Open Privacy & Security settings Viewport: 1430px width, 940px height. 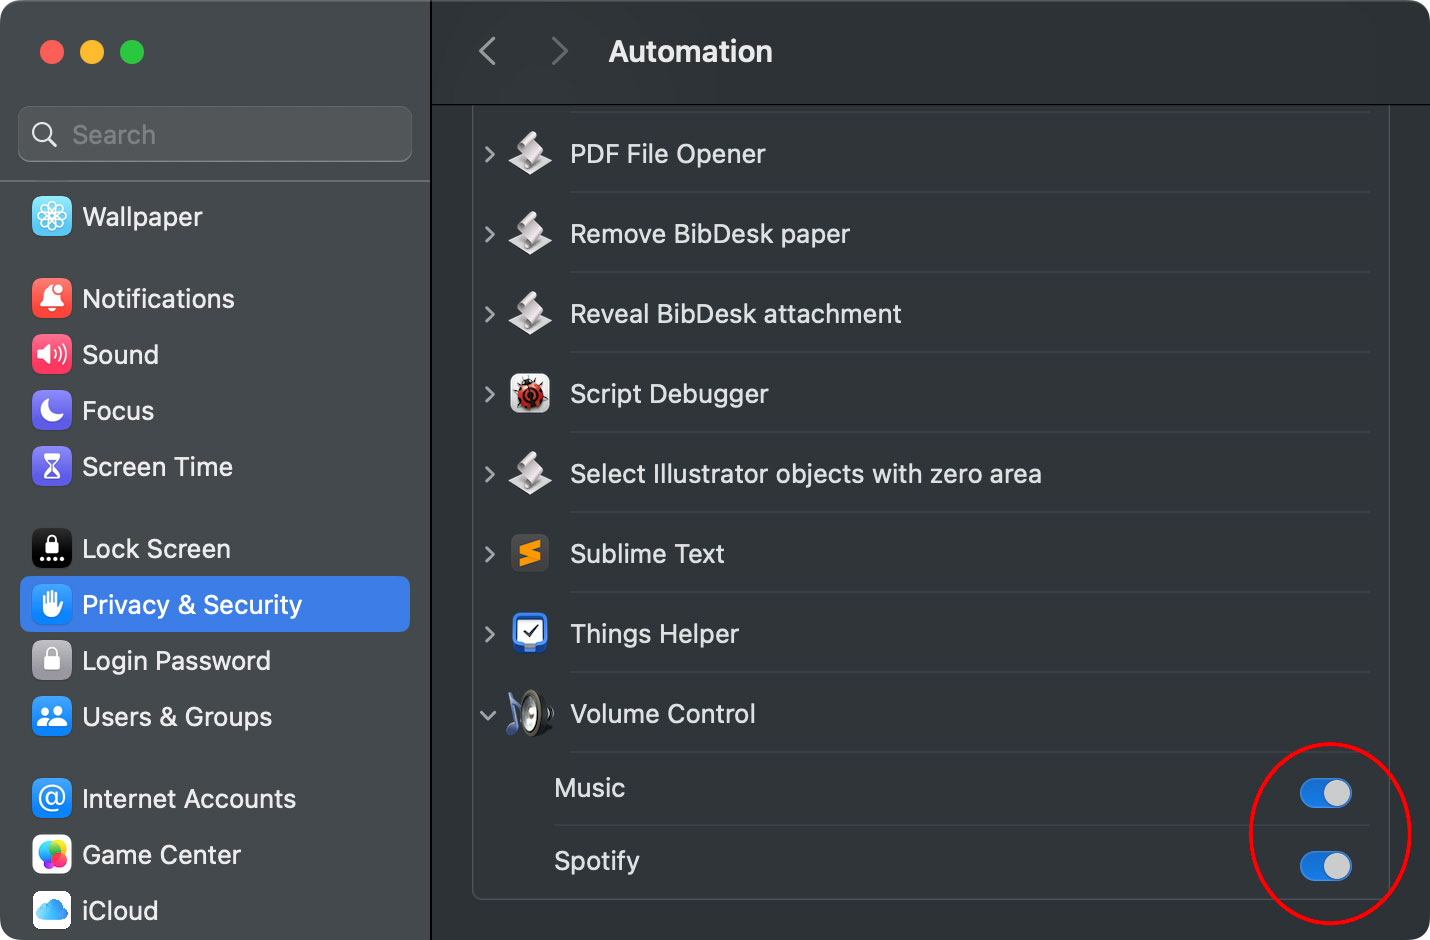pyautogui.click(x=192, y=604)
